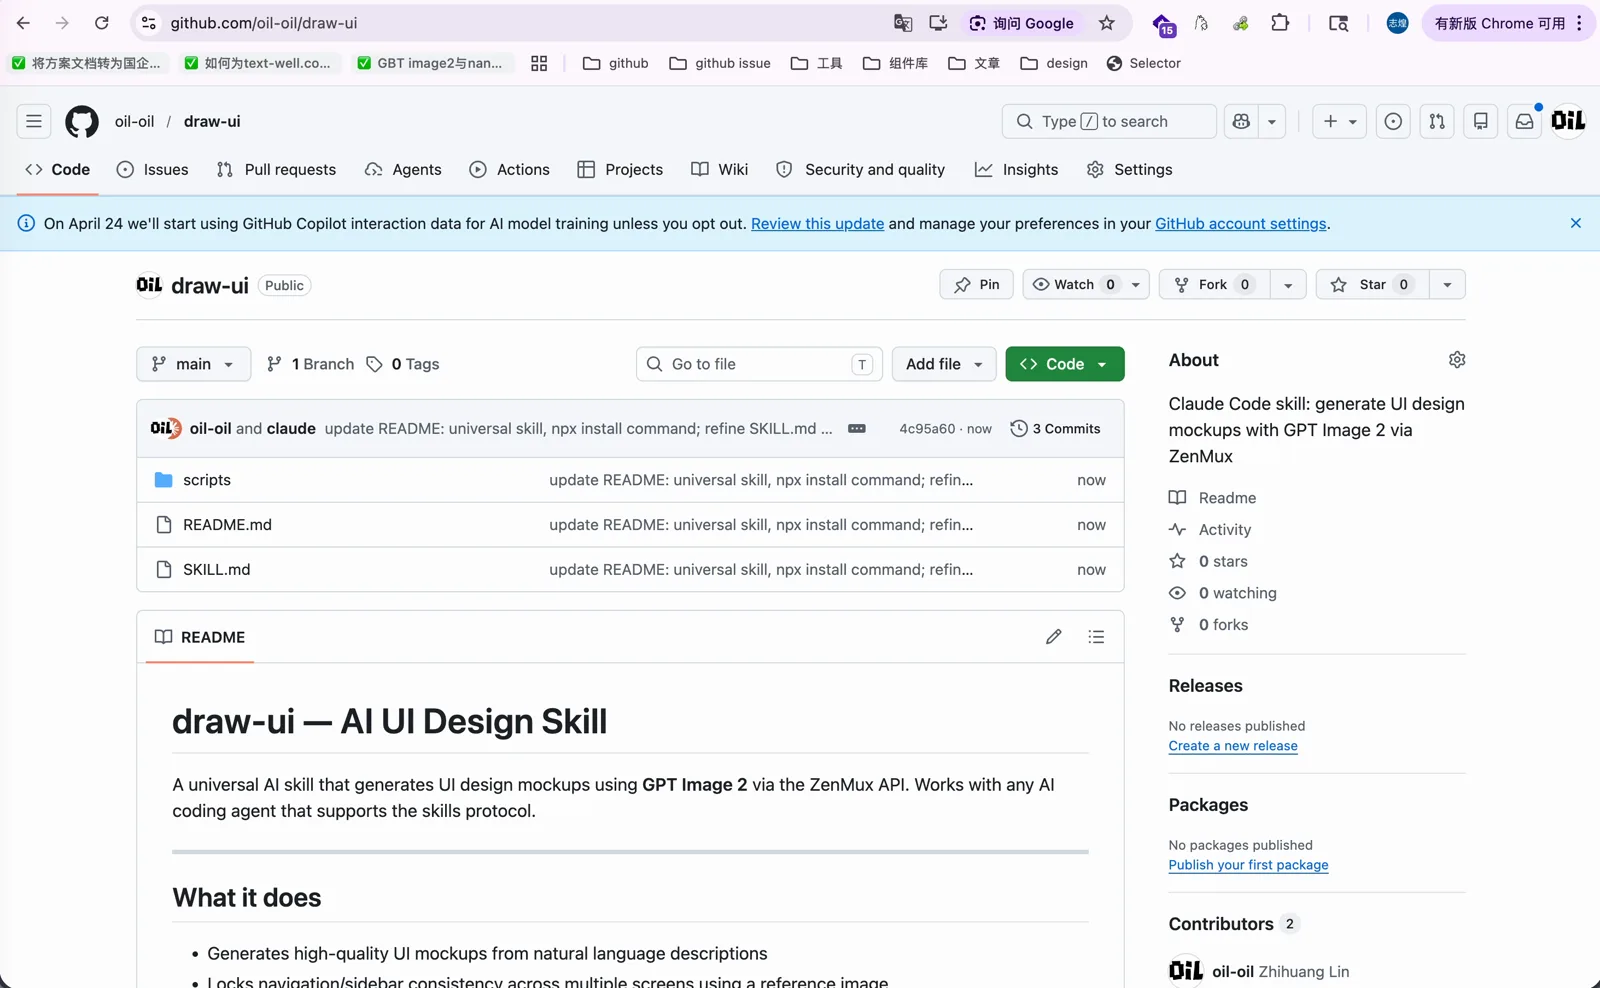Expand the Watch notification options dropdown
Image resolution: width=1600 pixels, height=988 pixels.
(x=1136, y=285)
